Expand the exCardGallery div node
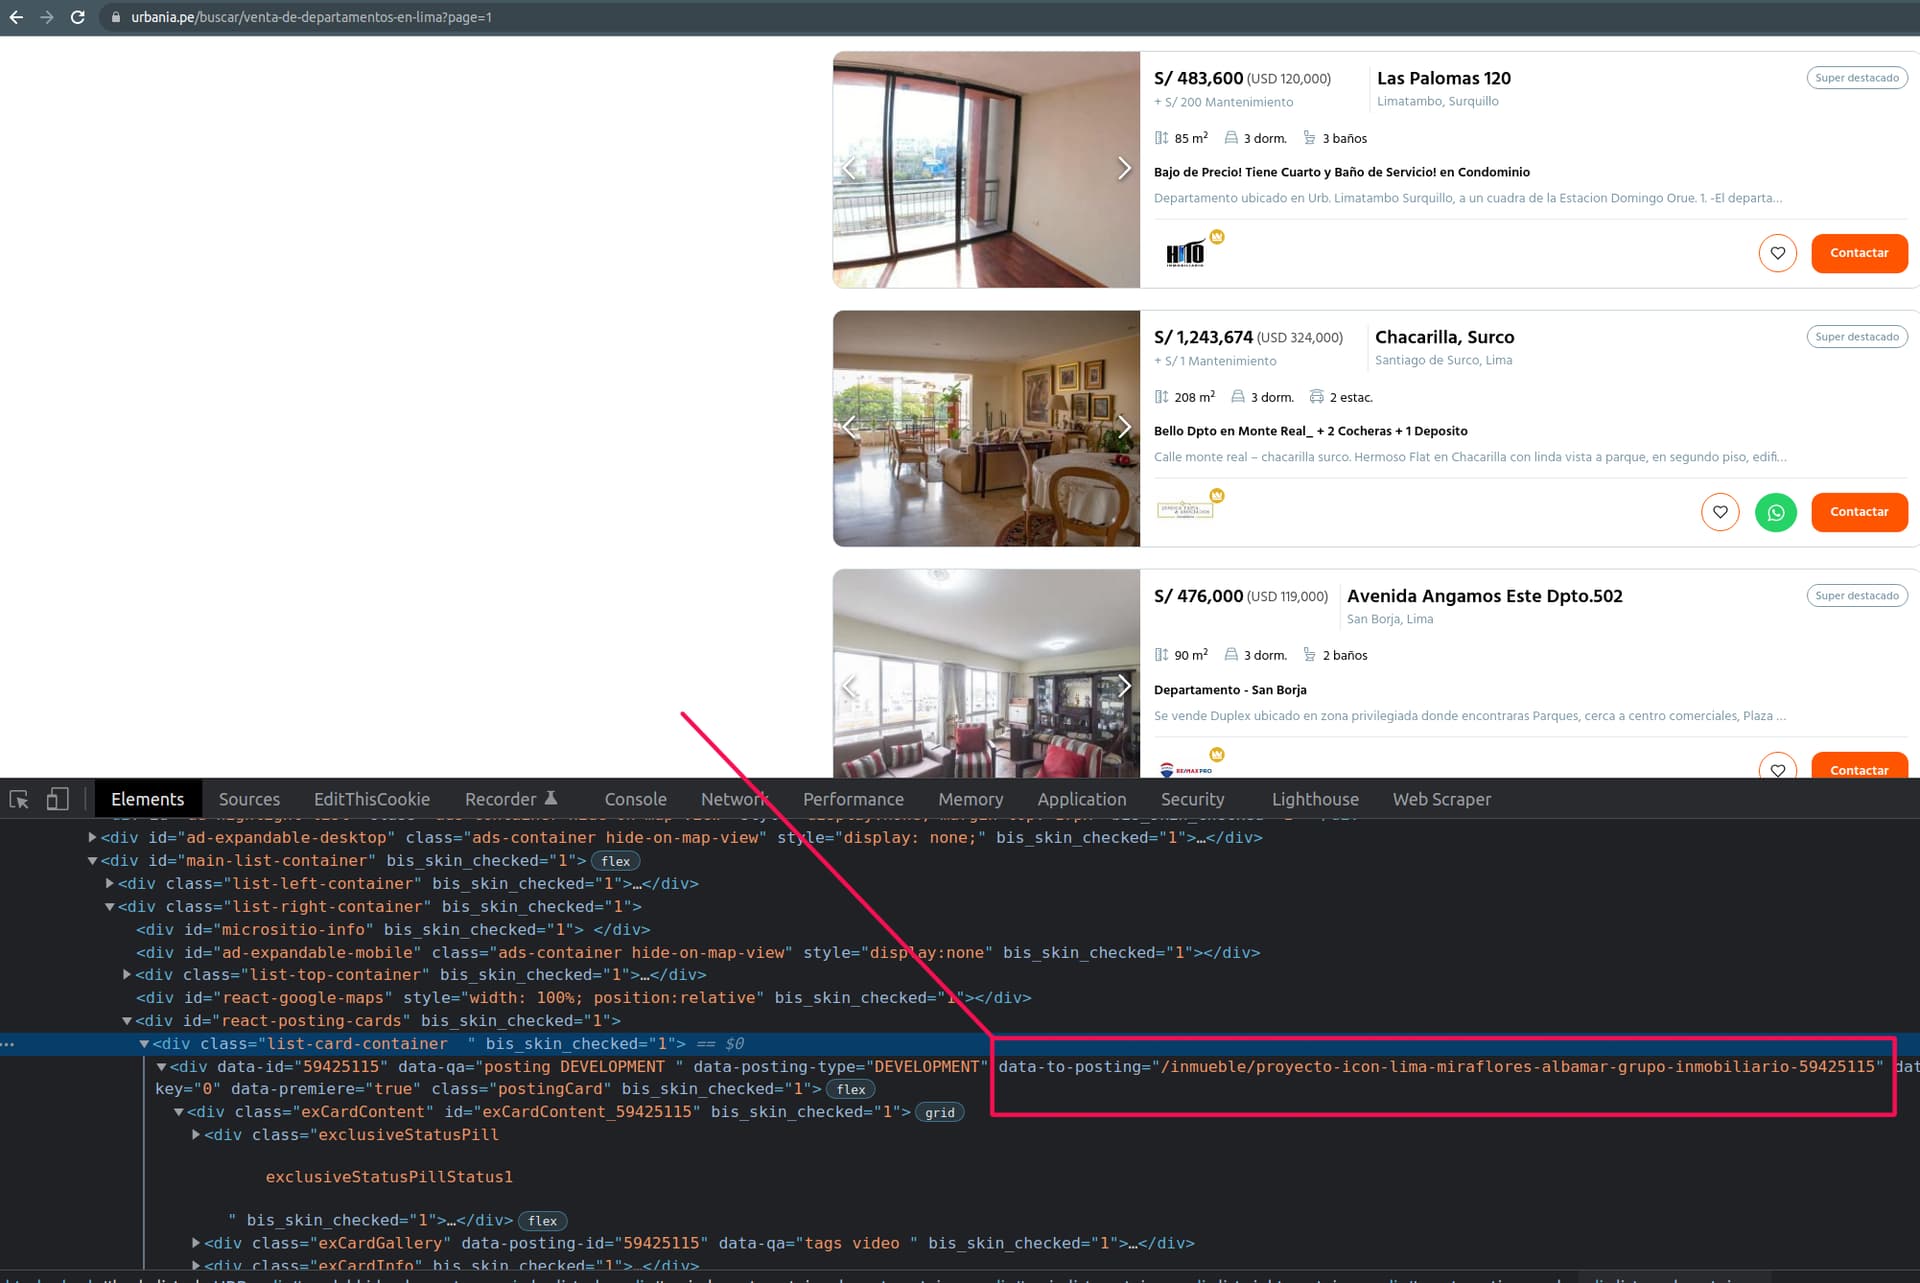This screenshot has height=1283, width=1920. pyautogui.click(x=196, y=1243)
